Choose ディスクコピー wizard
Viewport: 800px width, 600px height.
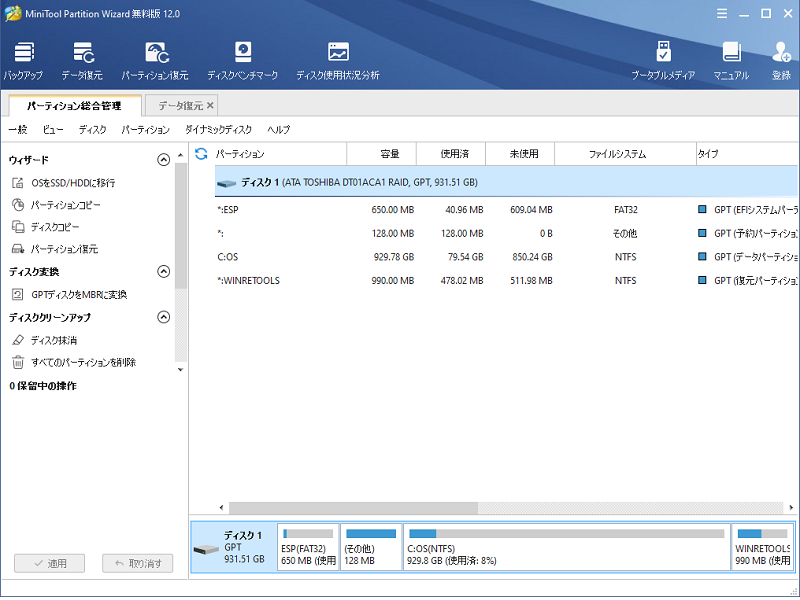[x=45, y=227]
